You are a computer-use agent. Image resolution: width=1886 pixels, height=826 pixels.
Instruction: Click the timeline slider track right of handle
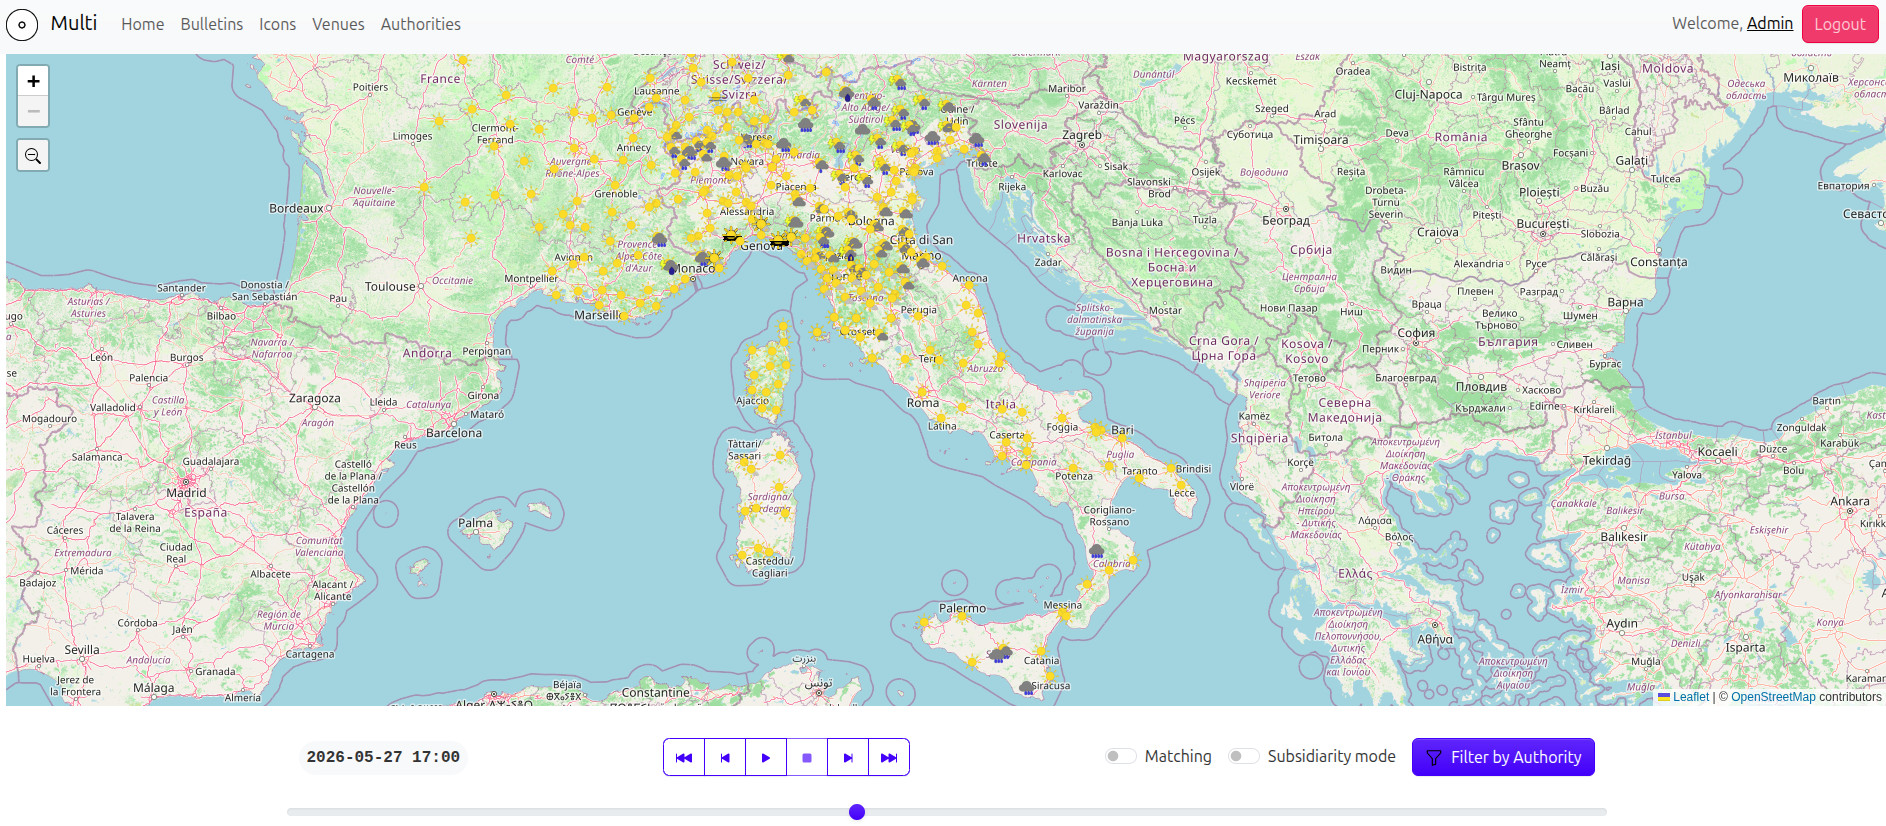(1236, 812)
